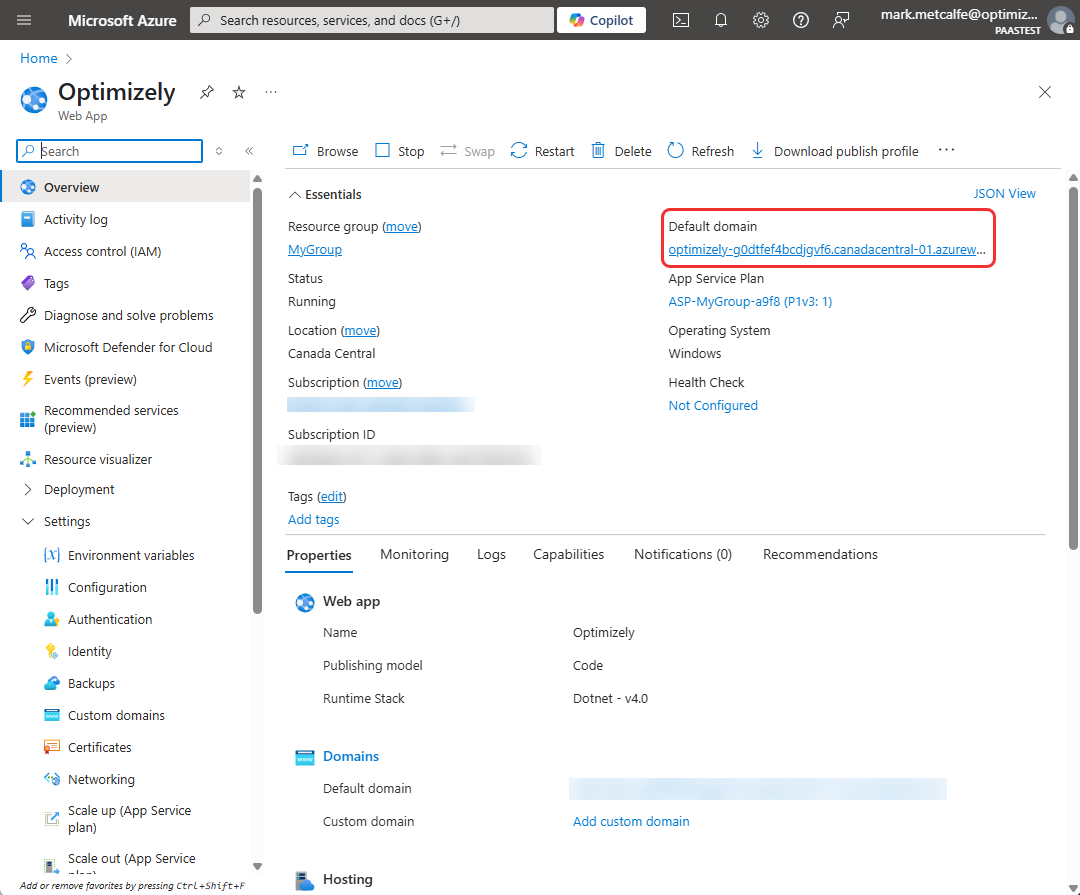
Task: Switch to the Recommendations tab
Action: (x=820, y=555)
